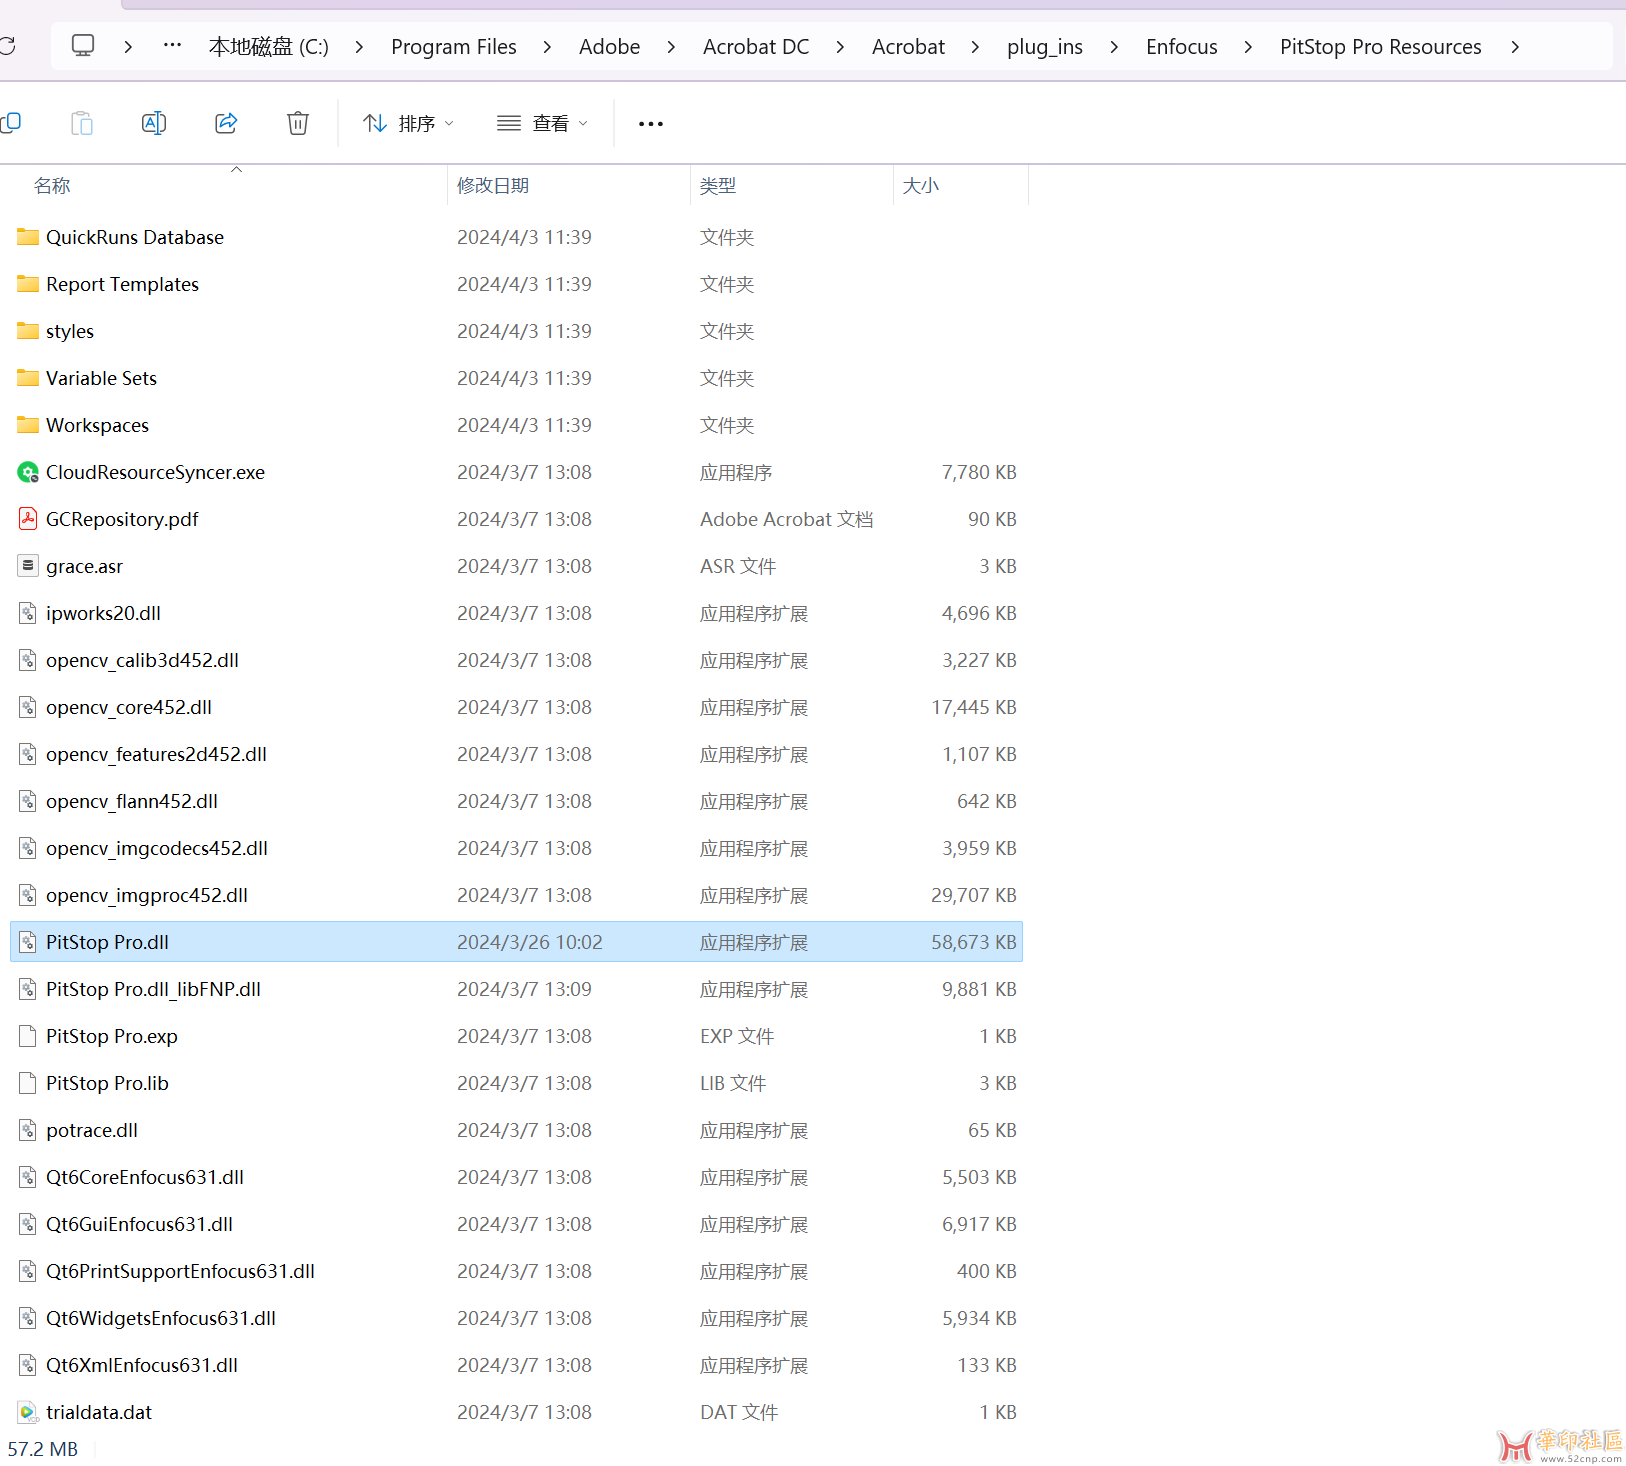Open the breadcrumb ellipsis for hidden folders
This screenshot has height=1466, width=1626.
click(172, 46)
